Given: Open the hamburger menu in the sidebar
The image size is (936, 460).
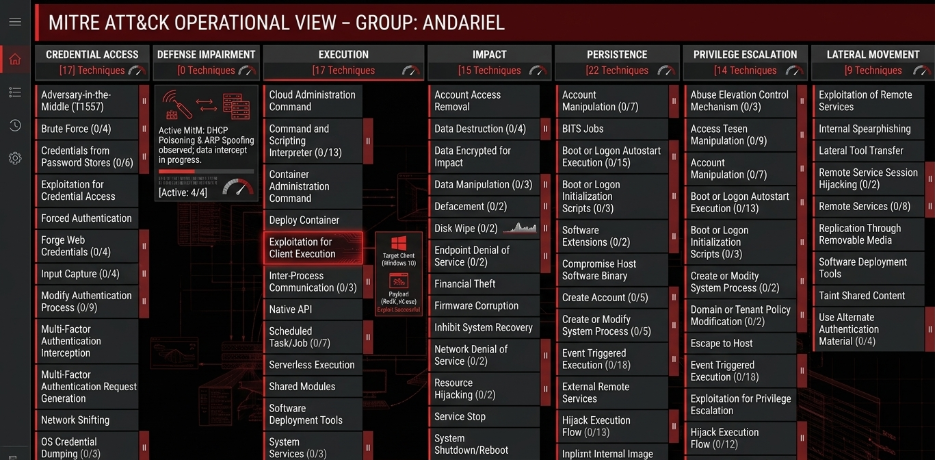Looking at the screenshot, I should click(x=15, y=22).
